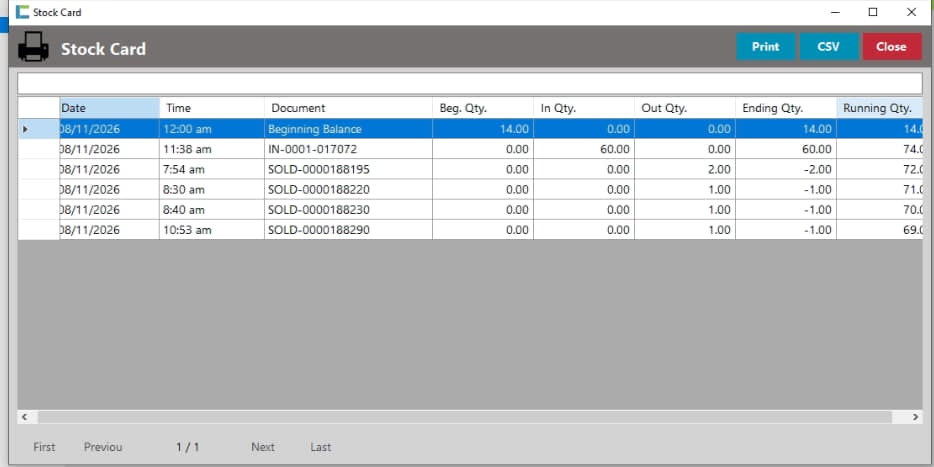
Task: Click the 8:40 am time cell
Action: 212,210
